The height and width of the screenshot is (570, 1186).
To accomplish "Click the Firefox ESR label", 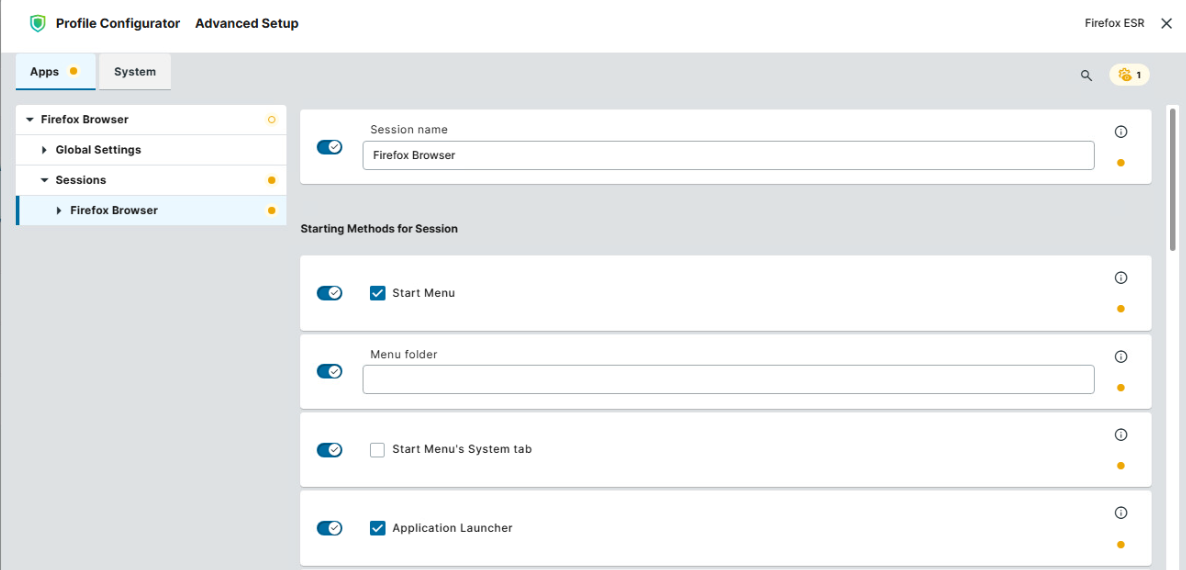I will (1114, 23).
